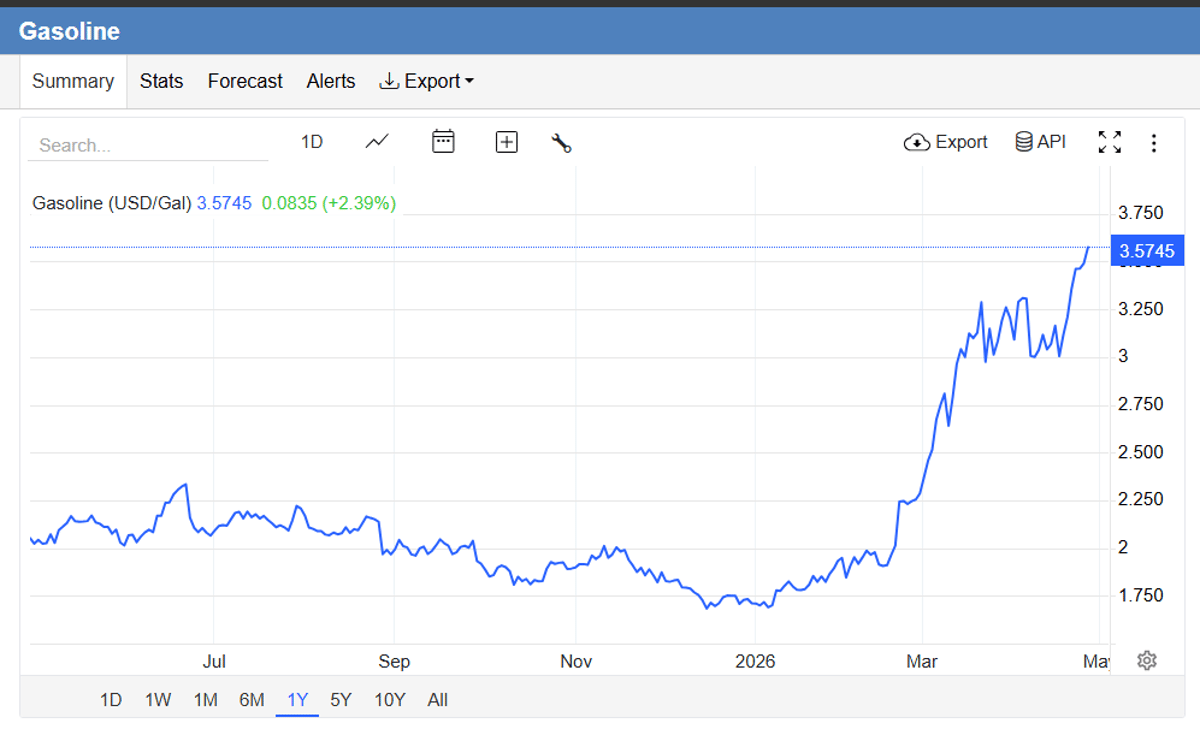The image size is (1200, 735).
Task: Select the All time range
Action: [437, 700]
